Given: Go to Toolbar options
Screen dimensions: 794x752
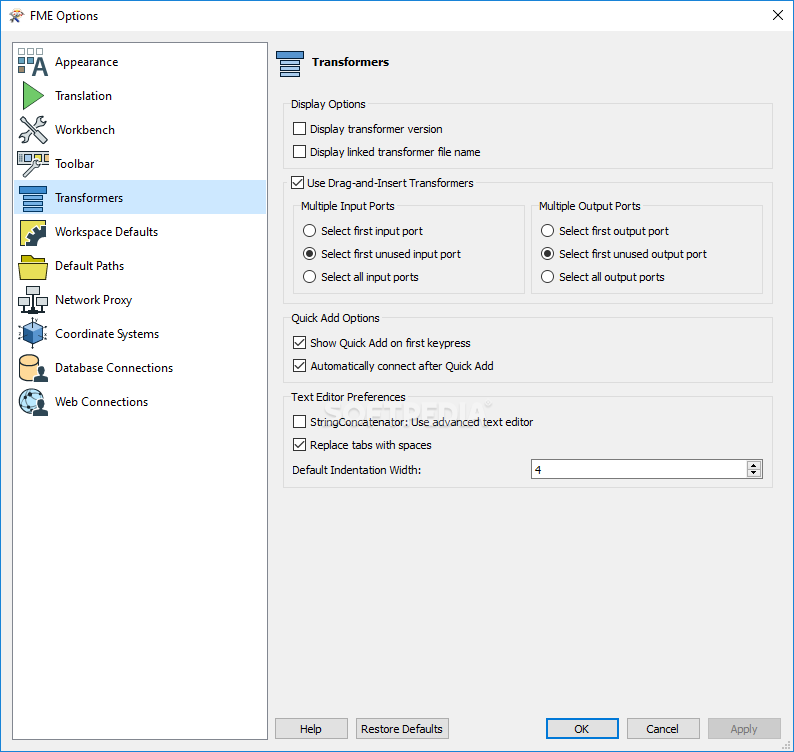Looking at the screenshot, I should (140, 164).
